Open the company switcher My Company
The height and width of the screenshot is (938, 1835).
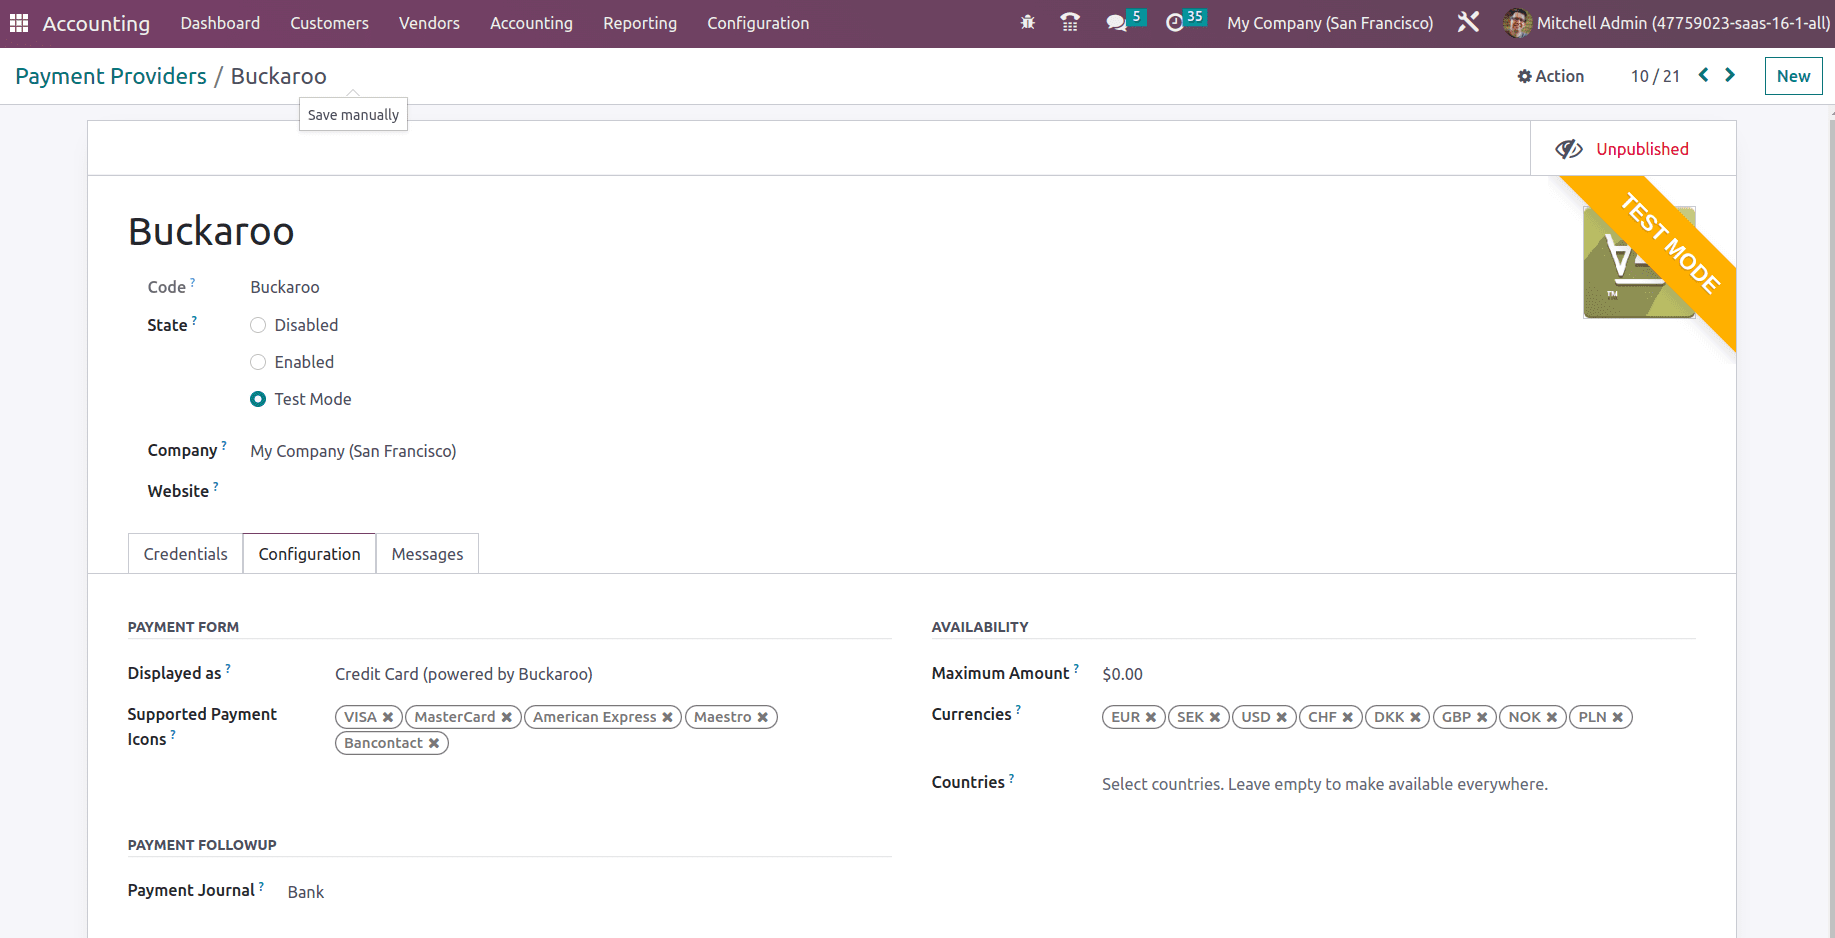click(x=1330, y=23)
